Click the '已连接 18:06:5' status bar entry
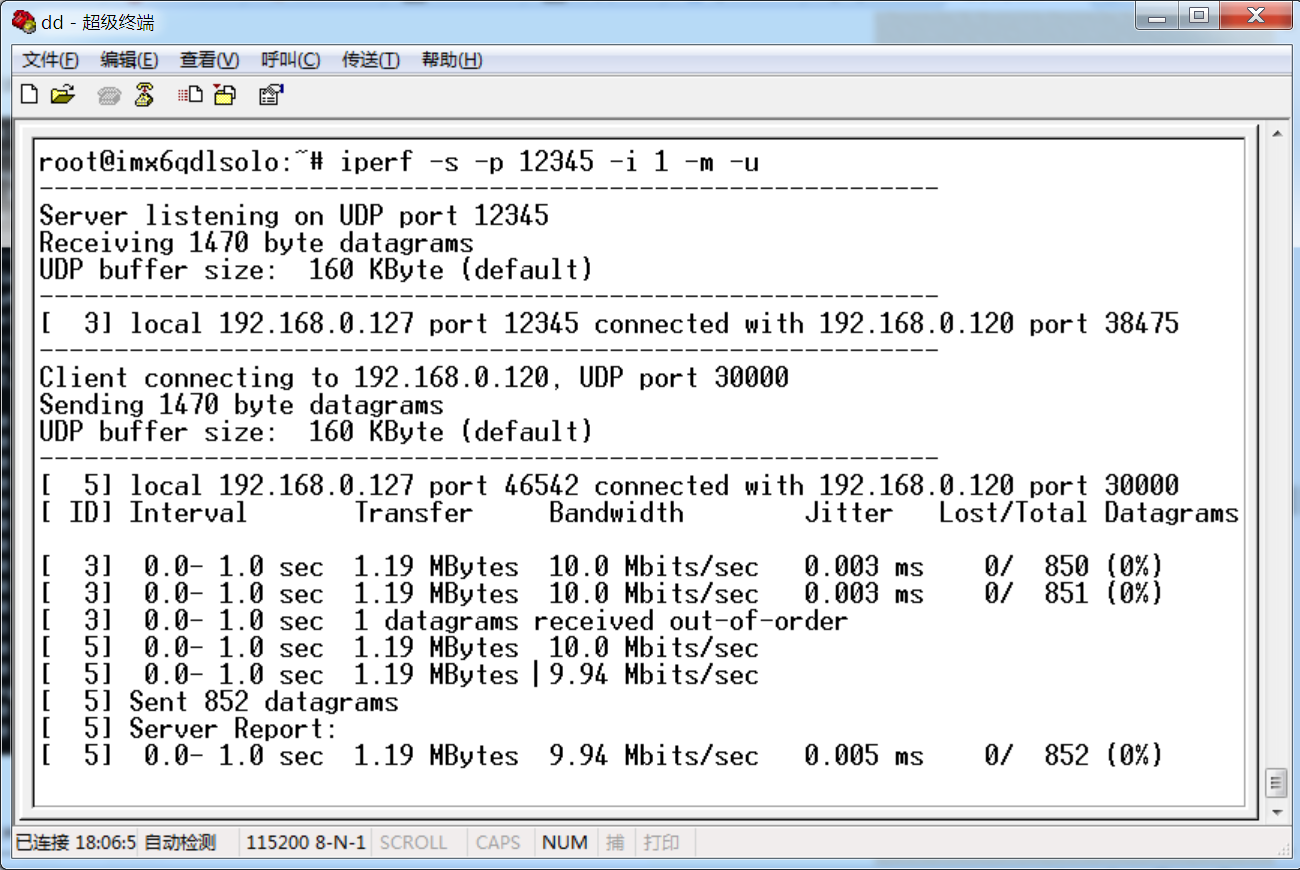 click(x=76, y=843)
